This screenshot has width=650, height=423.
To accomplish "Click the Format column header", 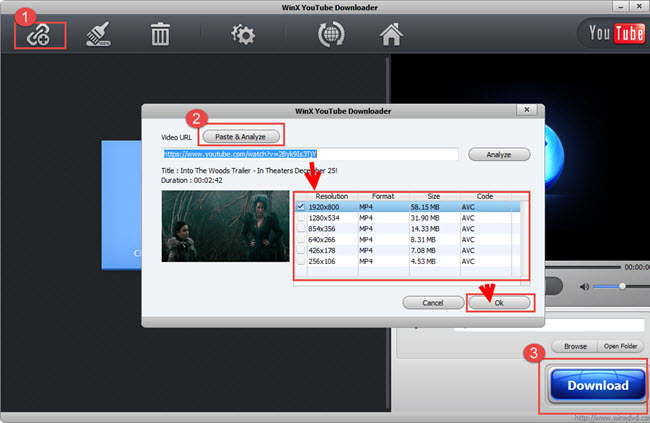I will 383,196.
